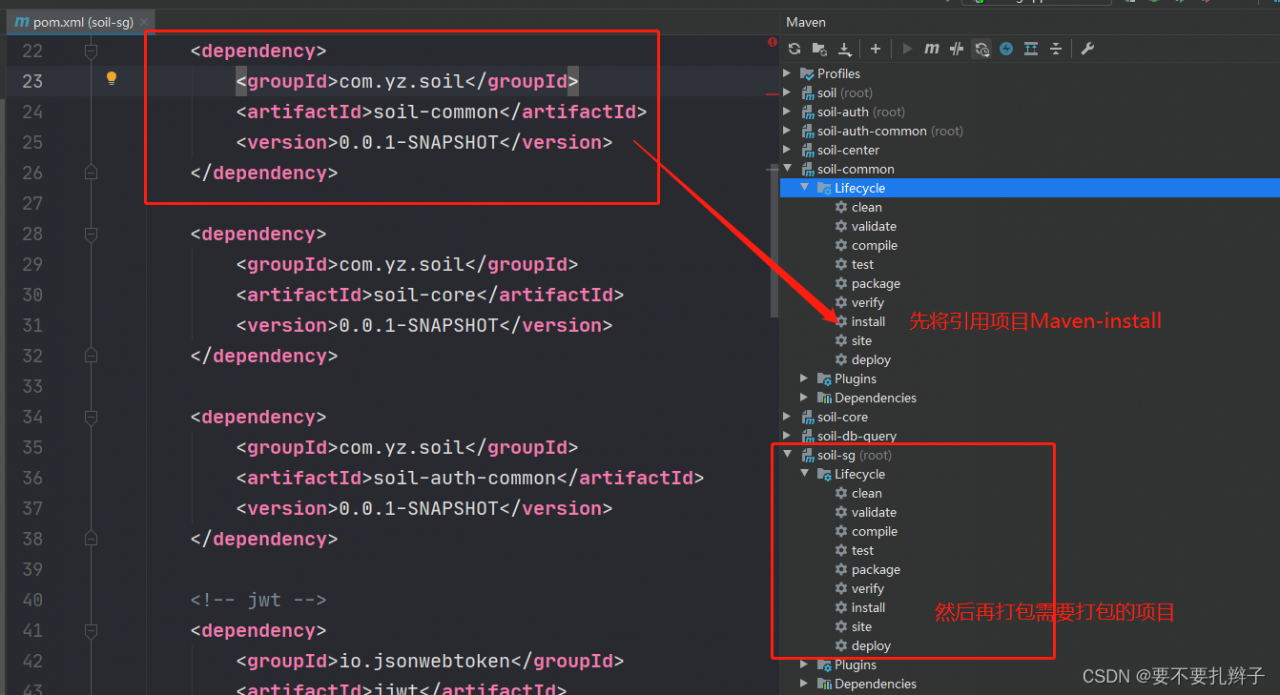
Task: Click the Maven tool window title
Action: point(806,22)
